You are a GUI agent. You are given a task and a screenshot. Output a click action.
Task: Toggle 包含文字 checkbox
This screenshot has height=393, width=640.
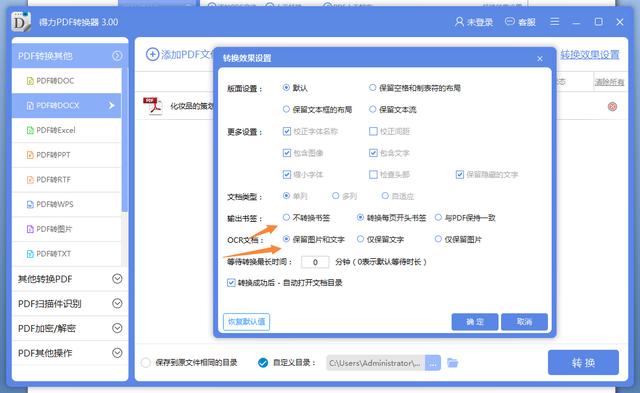click(x=373, y=153)
